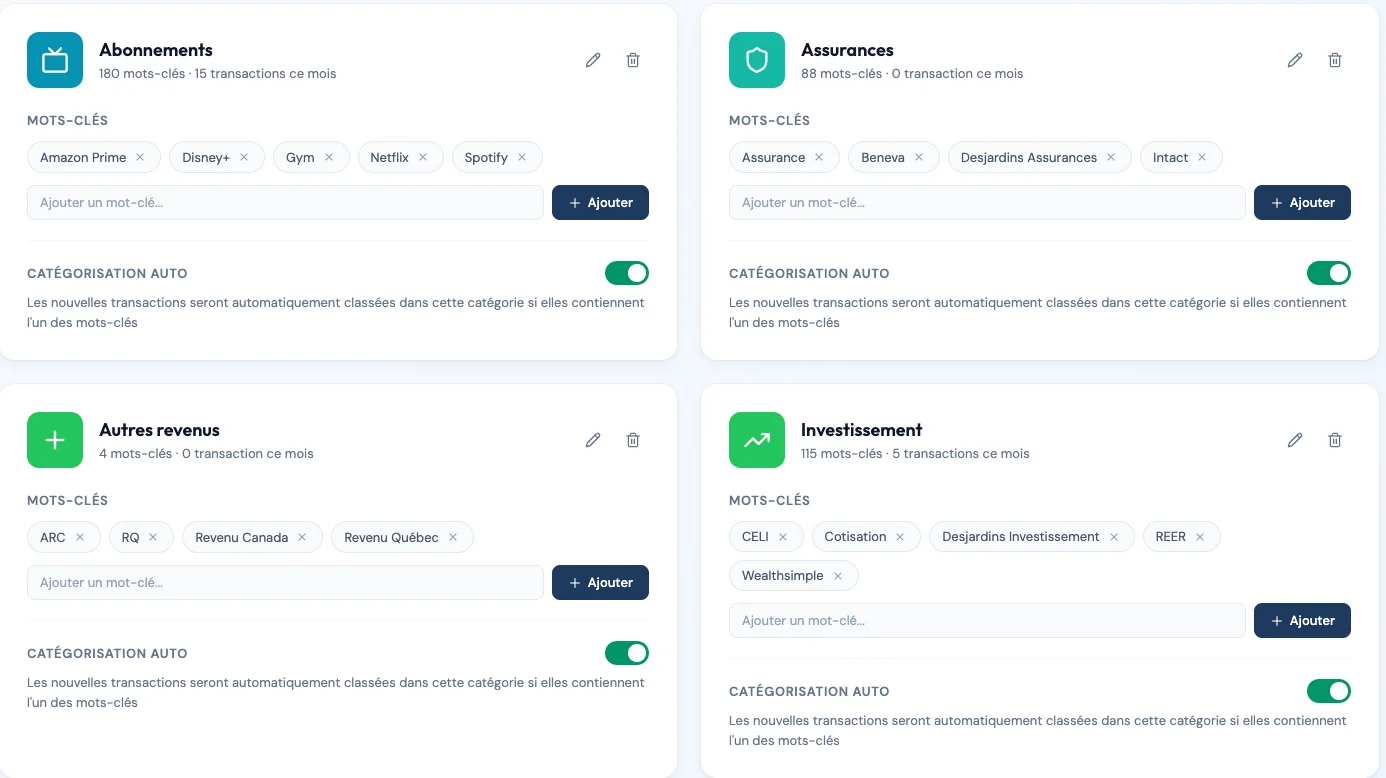1386x778 pixels.
Task: Click the pencil edit icon for Autres revenus
Action: click(x=593, y=440)
